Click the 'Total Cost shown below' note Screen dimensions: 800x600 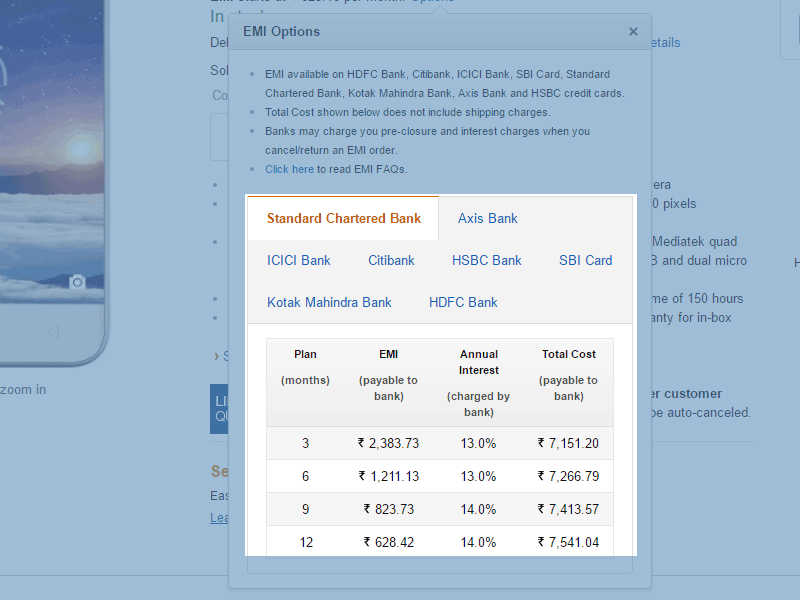tap(407, 112)
